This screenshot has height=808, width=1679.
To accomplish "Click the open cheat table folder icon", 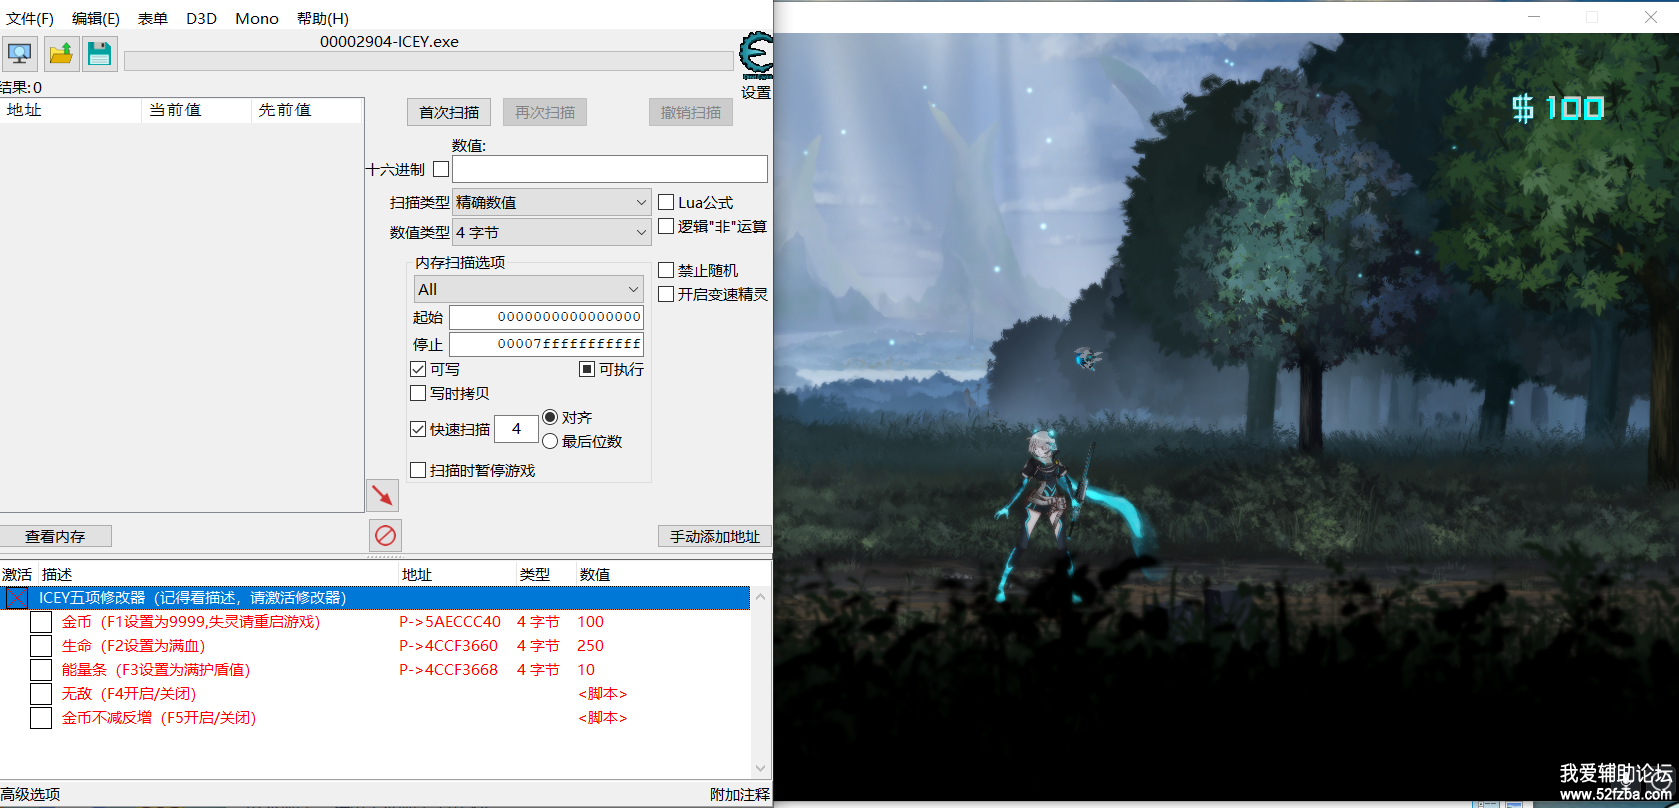I will pyautogui.click(x=61, y=53).
